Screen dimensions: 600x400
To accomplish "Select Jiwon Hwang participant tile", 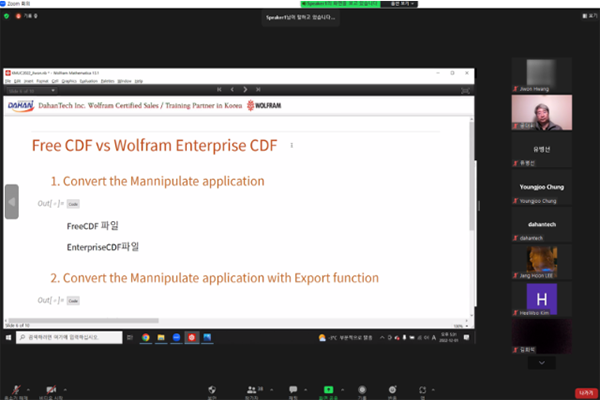I will tap(541, 75).
